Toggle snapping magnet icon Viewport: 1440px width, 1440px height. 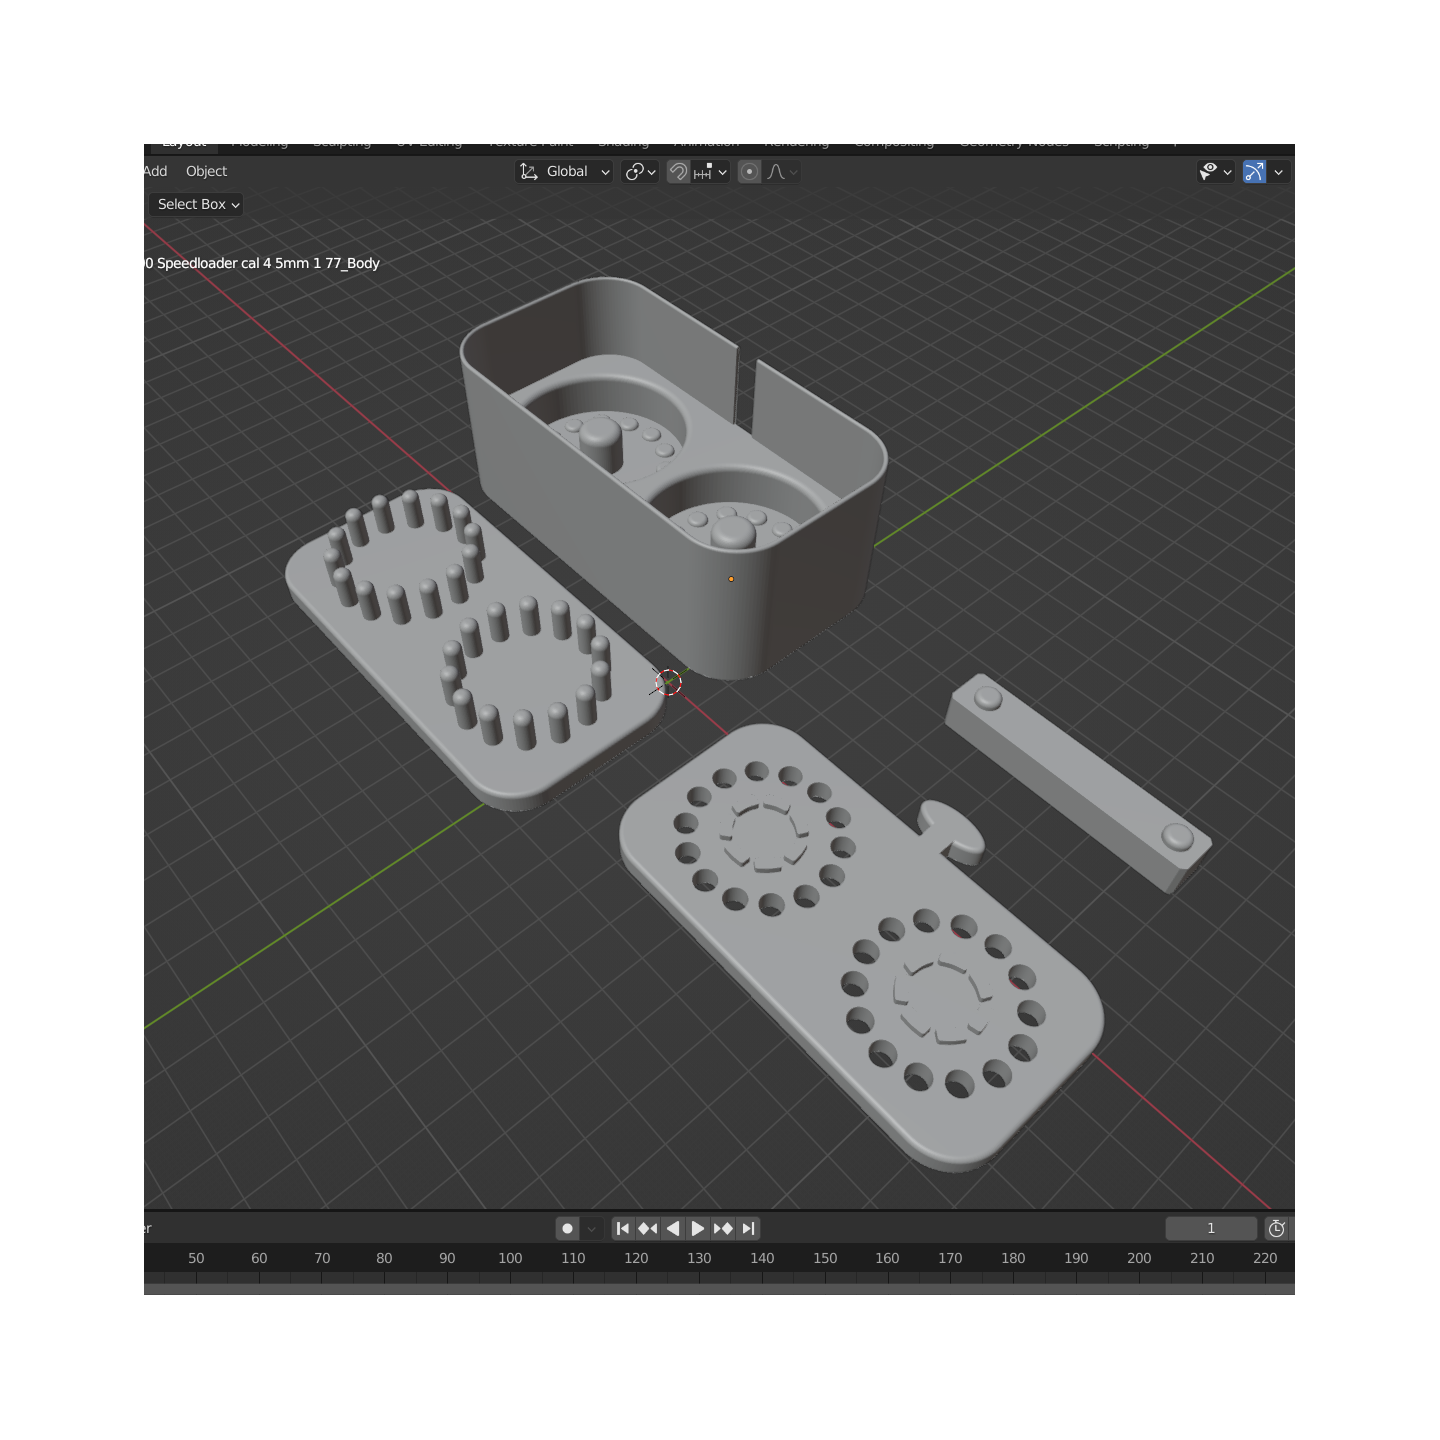[x=678, y=172]
